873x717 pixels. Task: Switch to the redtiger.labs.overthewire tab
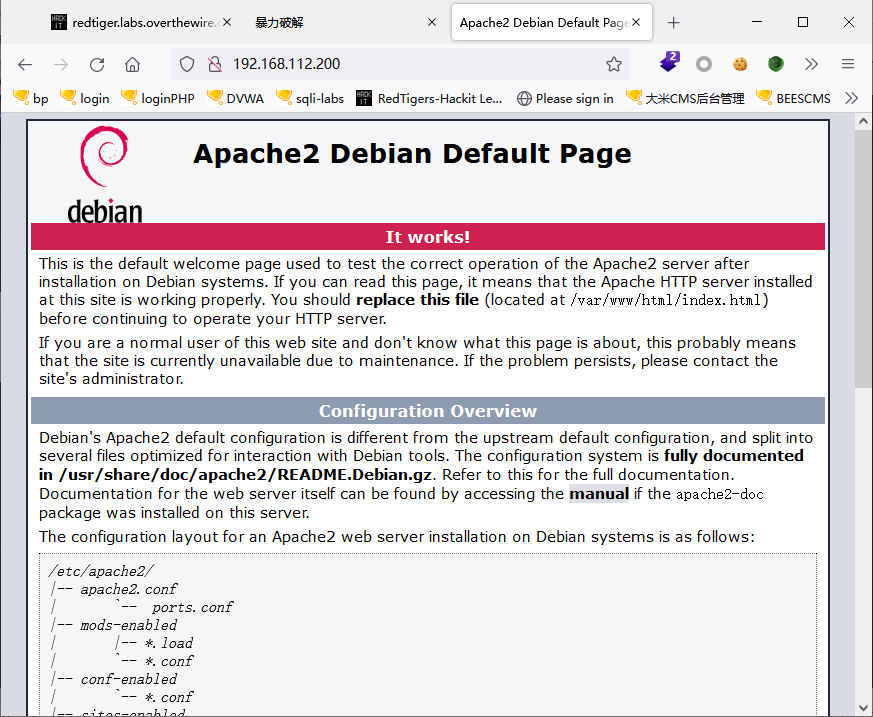point(140,22)
